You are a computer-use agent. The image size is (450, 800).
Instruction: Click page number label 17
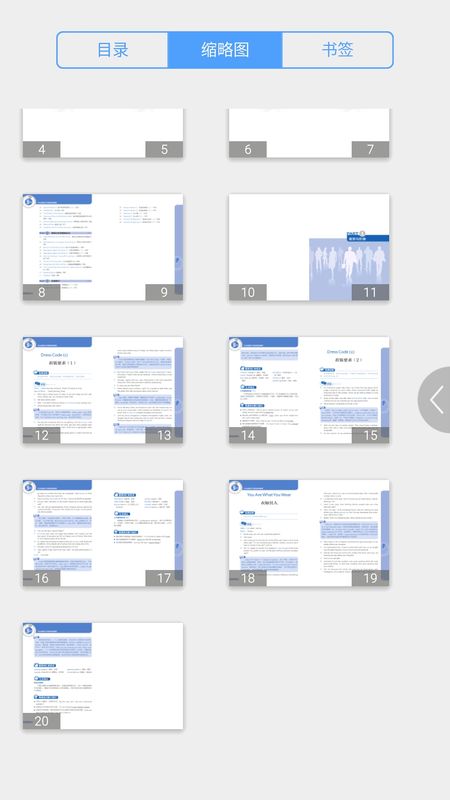164,578
